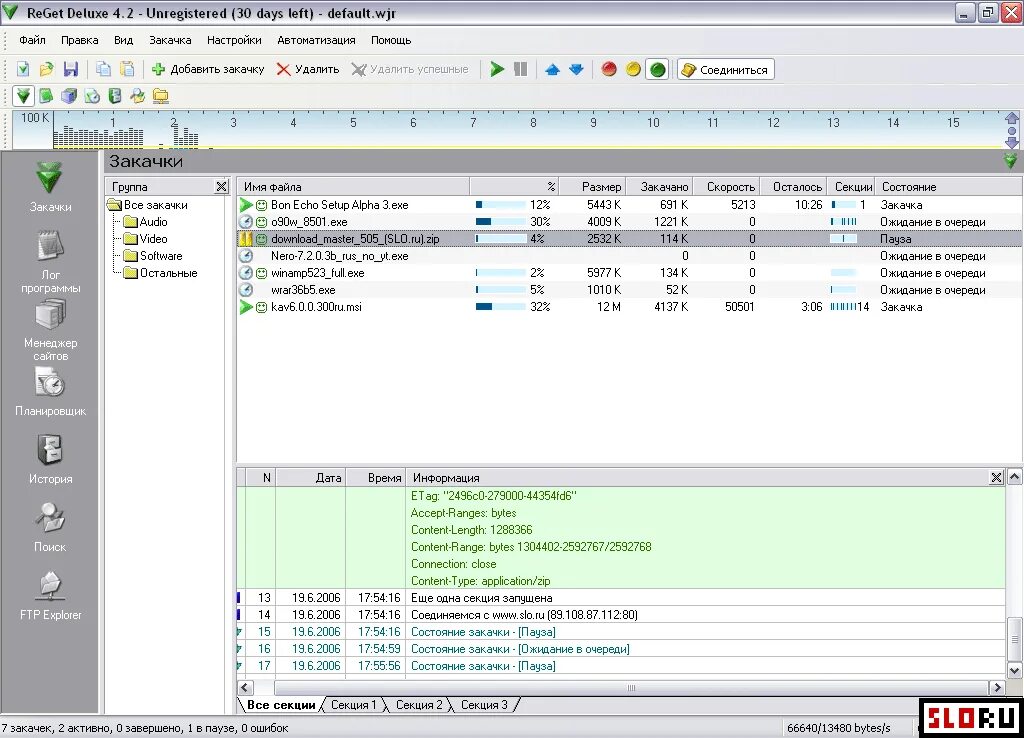Sort by Имя файла column header
This screenshot has width=1024, height=738.
pos(353,187)
